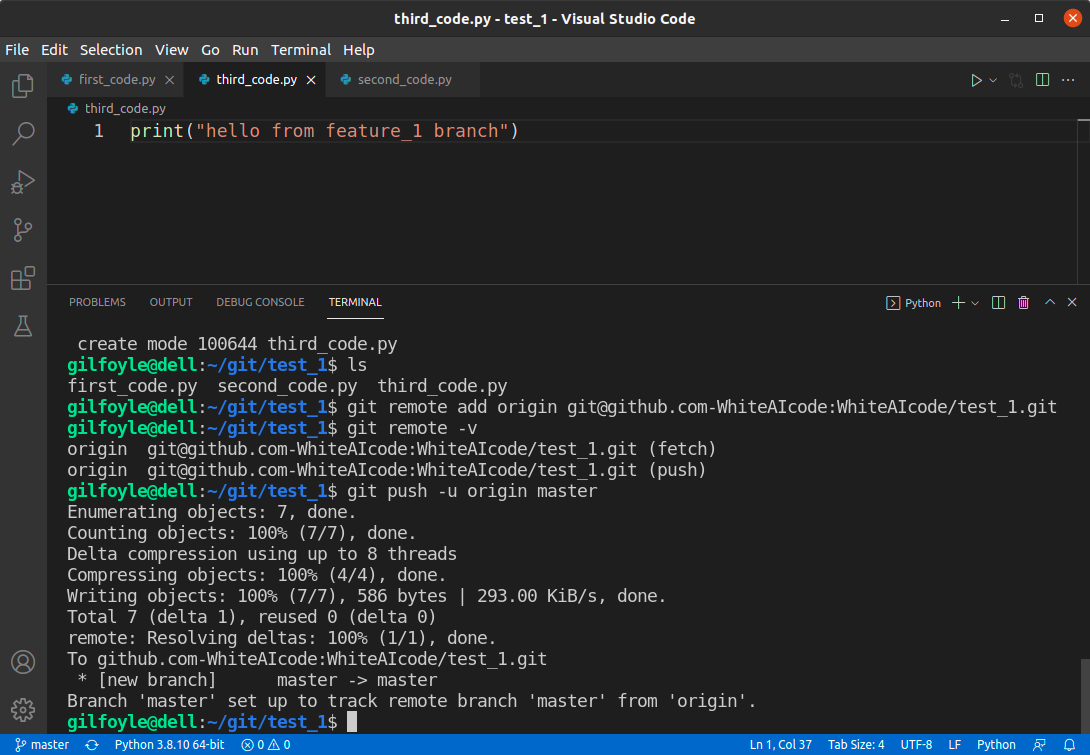The image size is (1090, 755).
Task: Open the Extensions icon
Action: [x=22, y=277]
